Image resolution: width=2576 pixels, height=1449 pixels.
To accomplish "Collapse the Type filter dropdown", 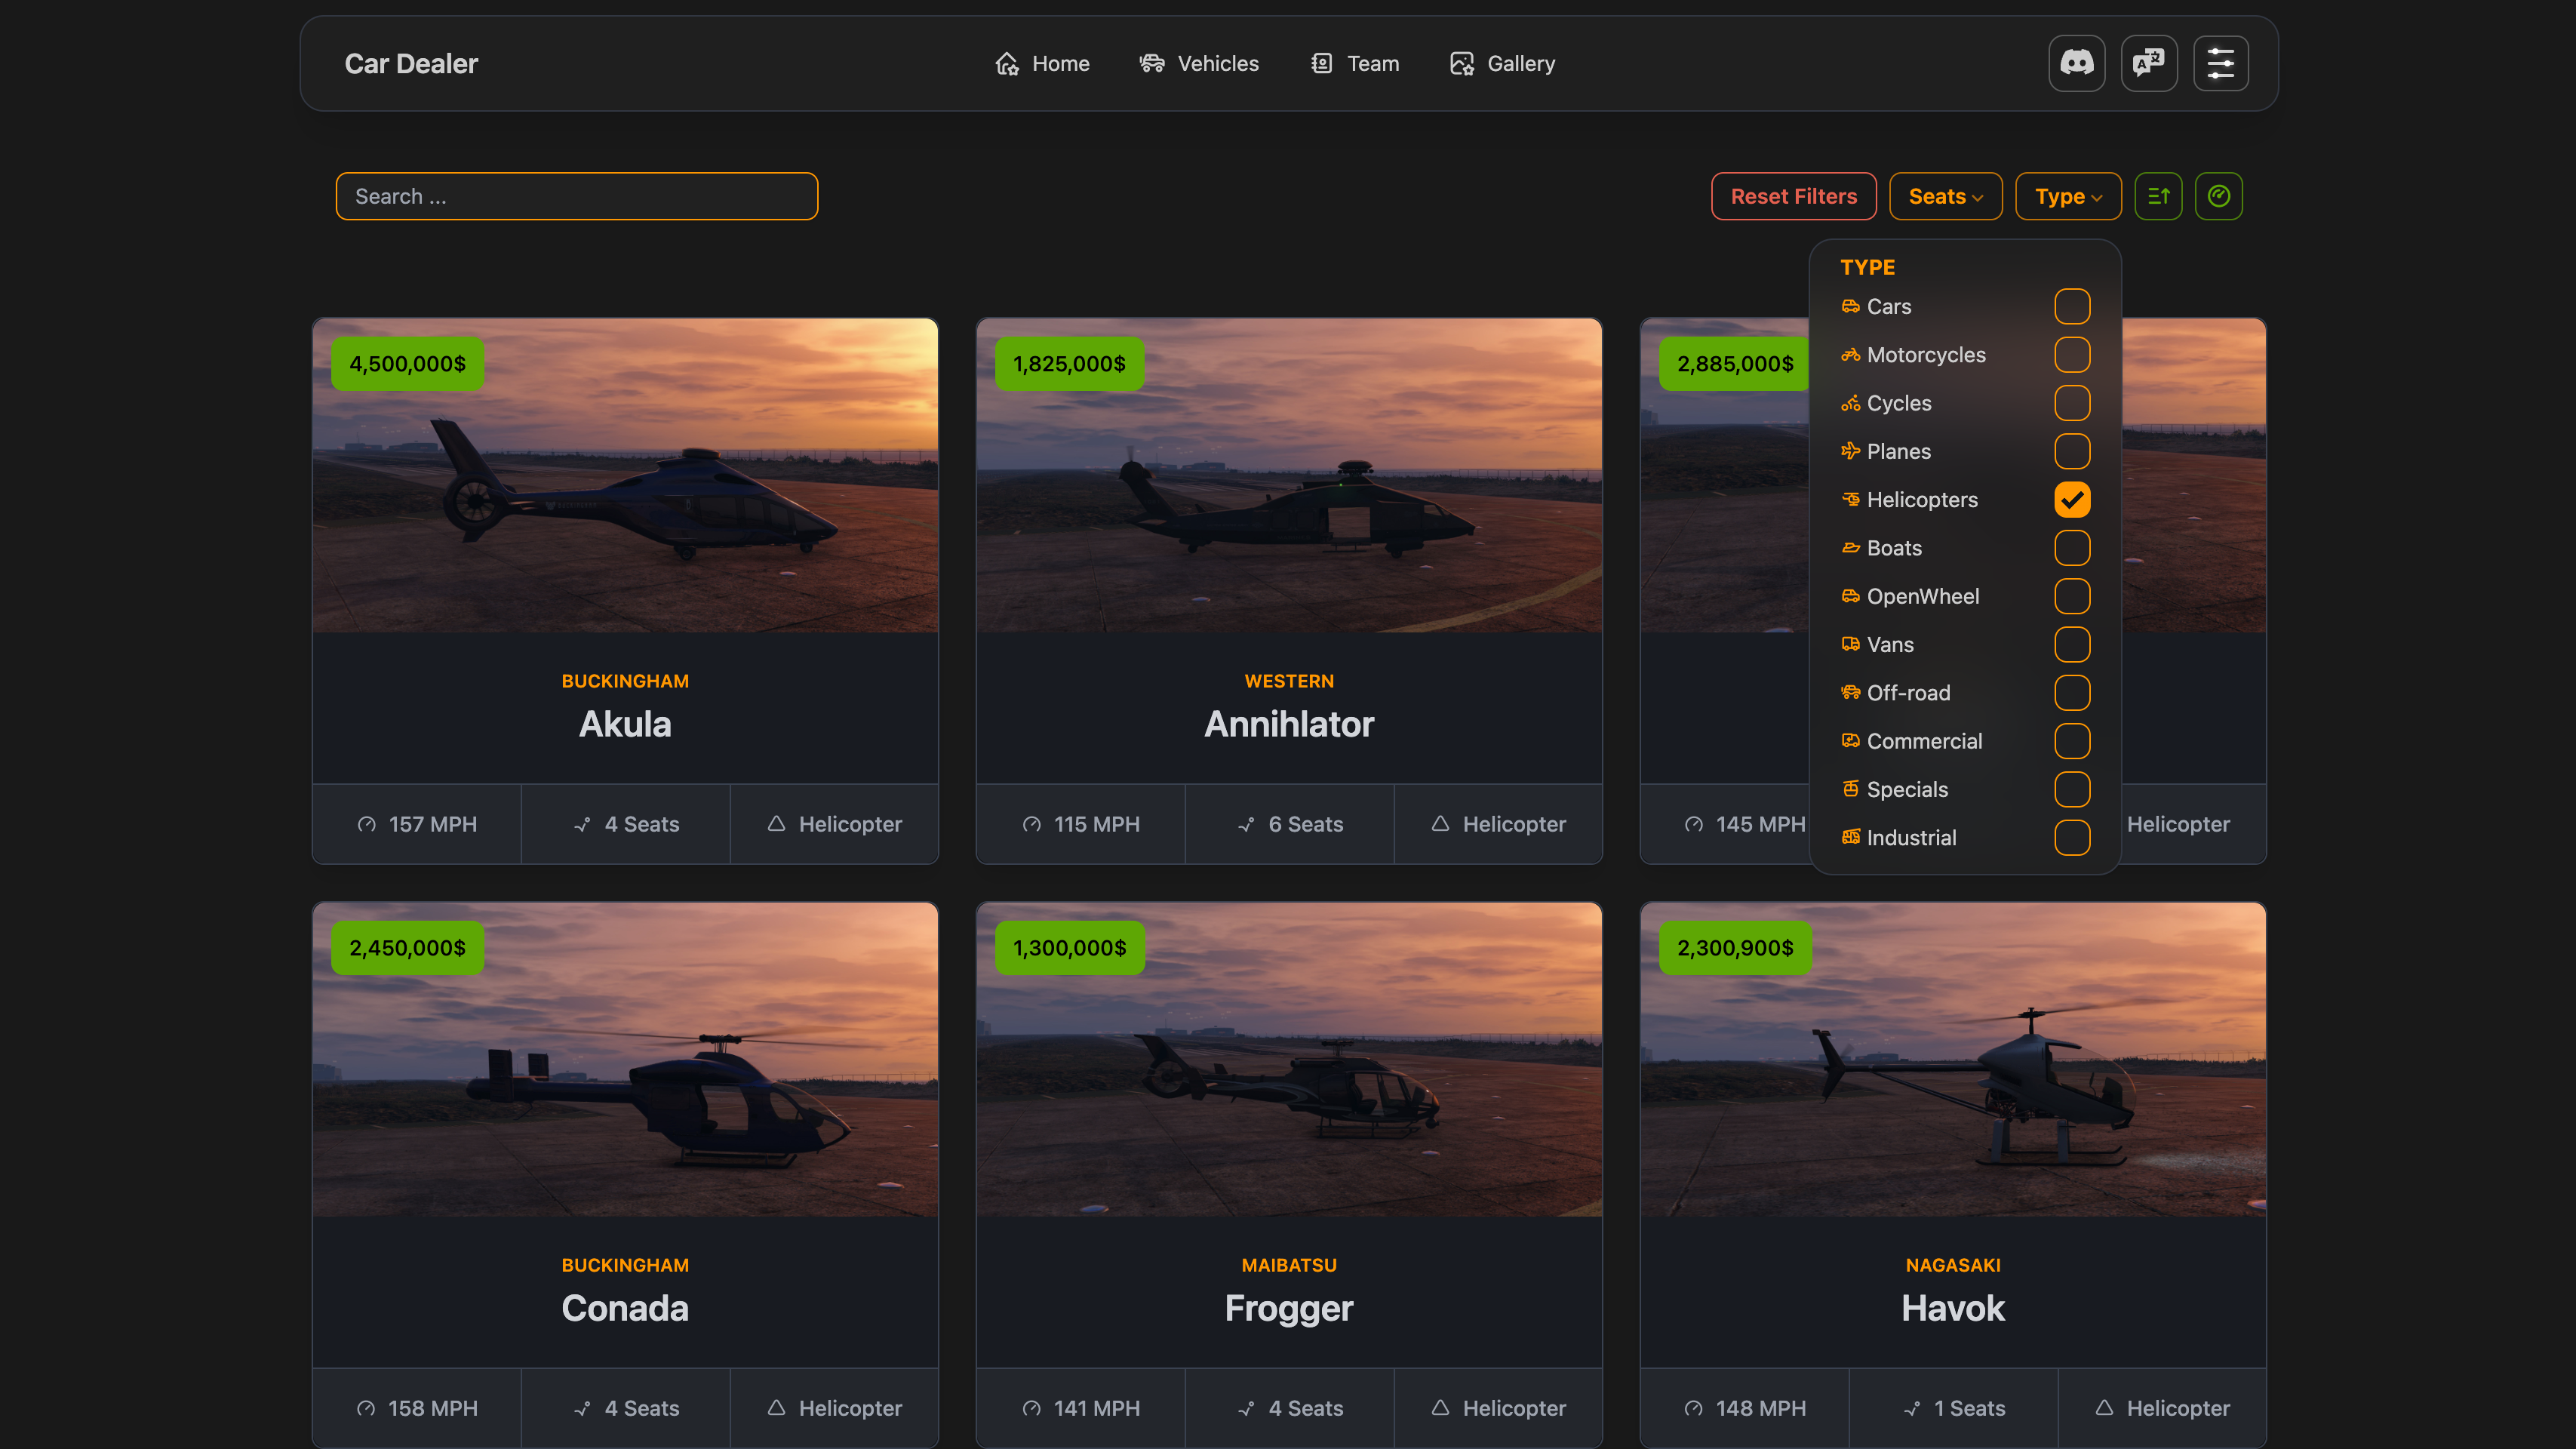I will [x=2067, y=196].
